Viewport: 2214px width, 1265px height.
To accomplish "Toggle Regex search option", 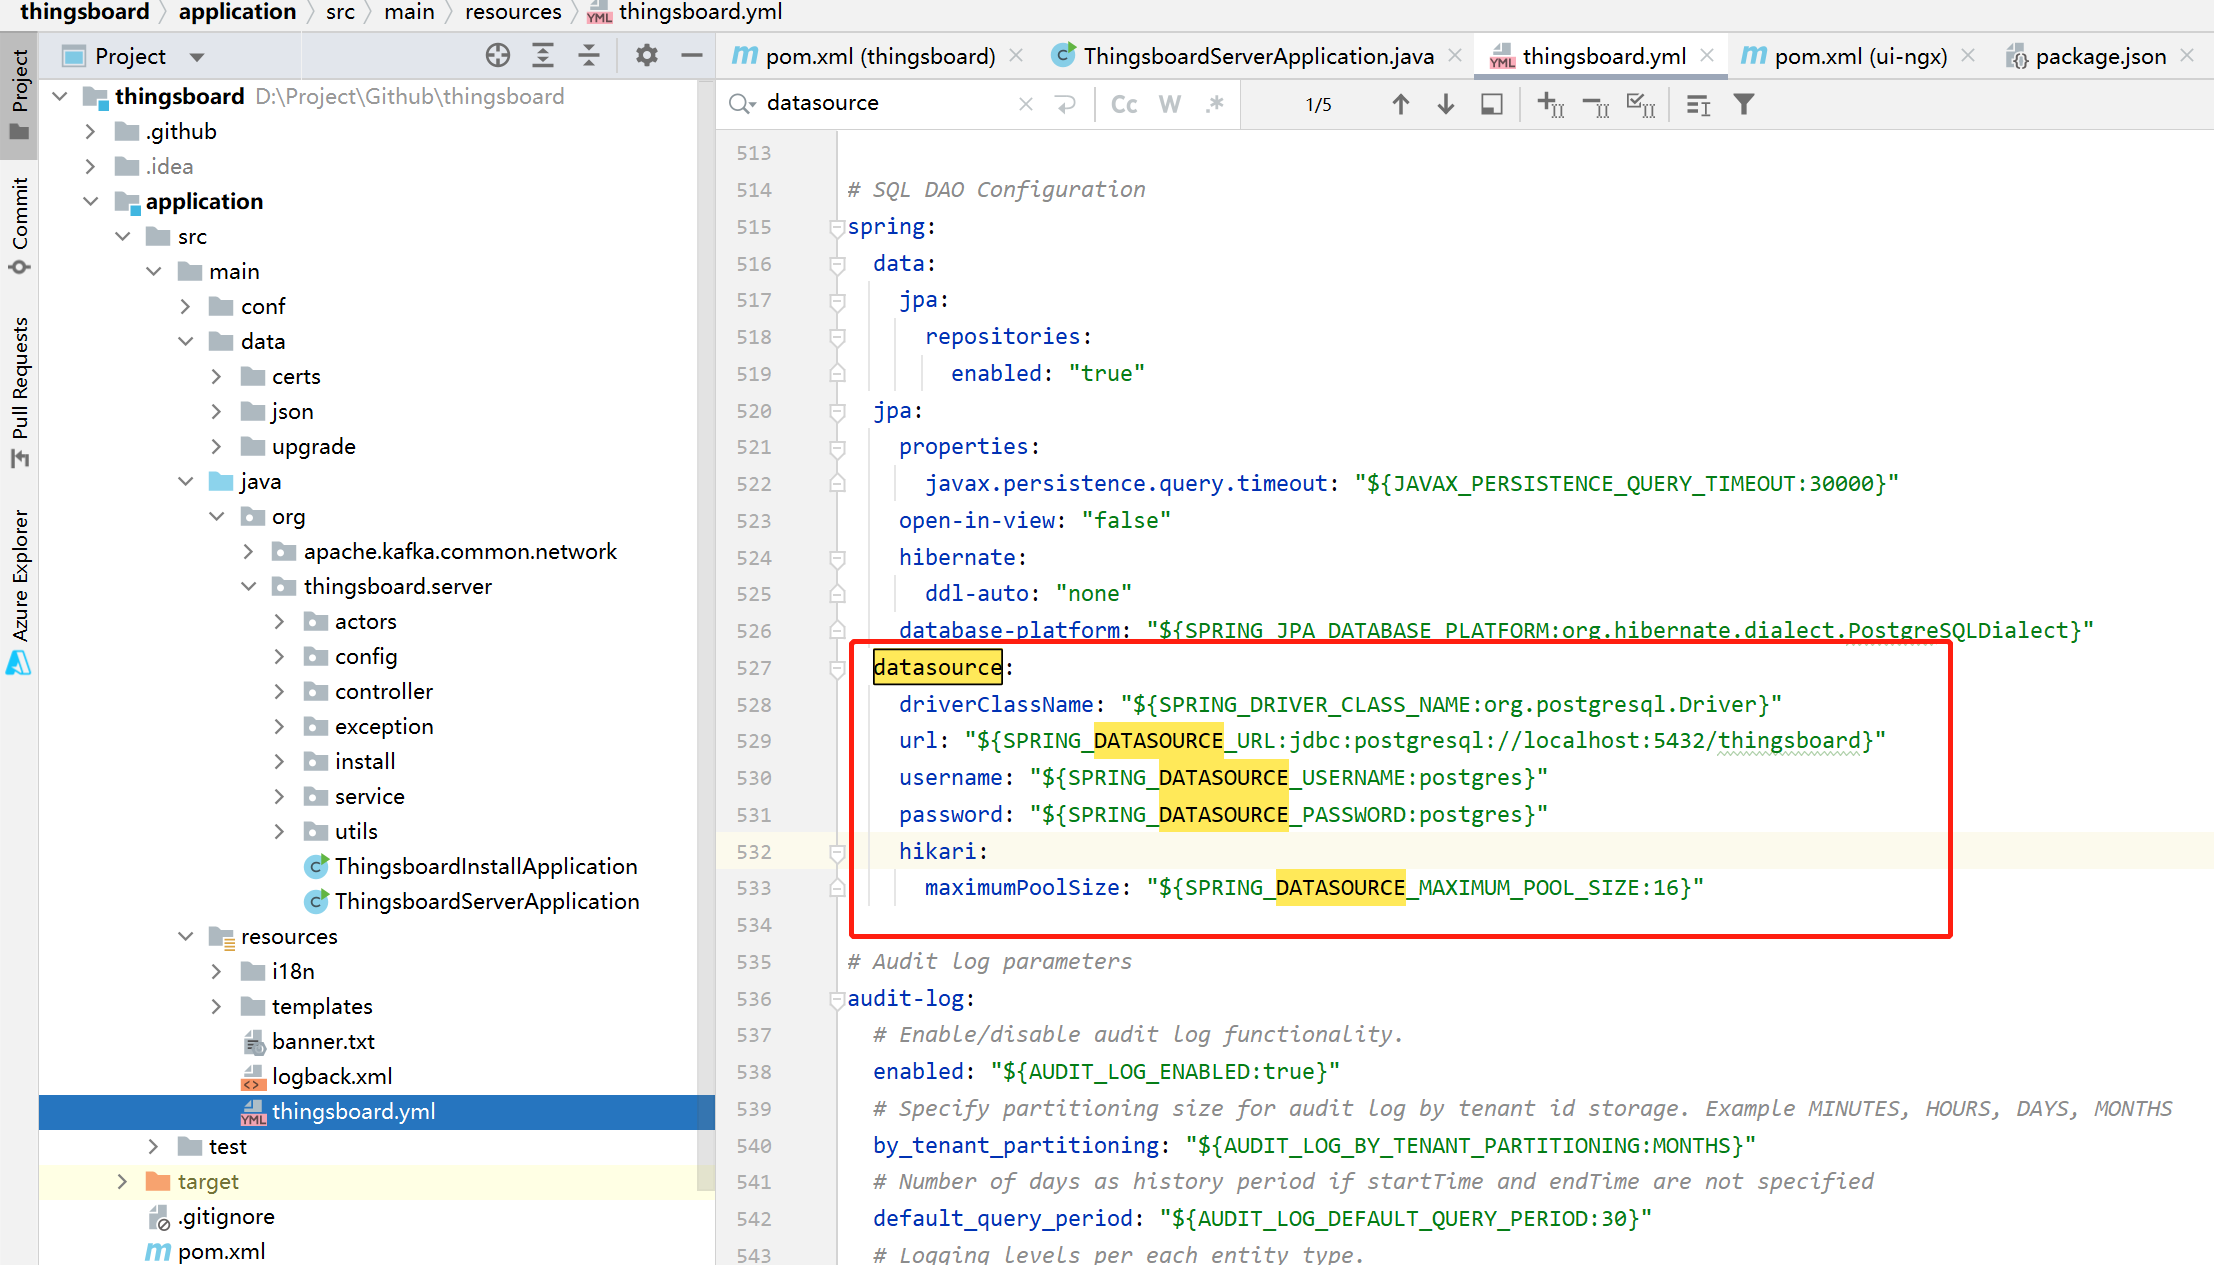I will (x=1215, y=104).
